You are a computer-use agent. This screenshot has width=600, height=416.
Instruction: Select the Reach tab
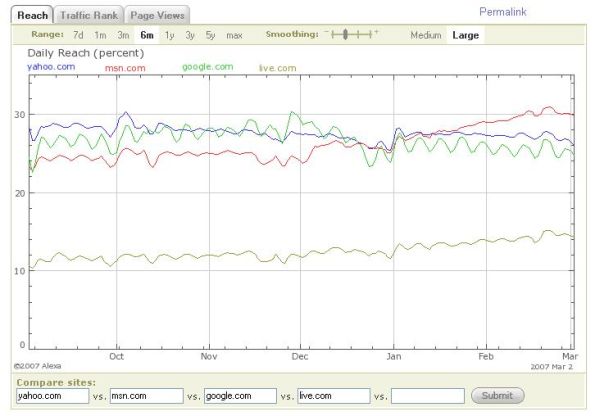click(33, 16)
